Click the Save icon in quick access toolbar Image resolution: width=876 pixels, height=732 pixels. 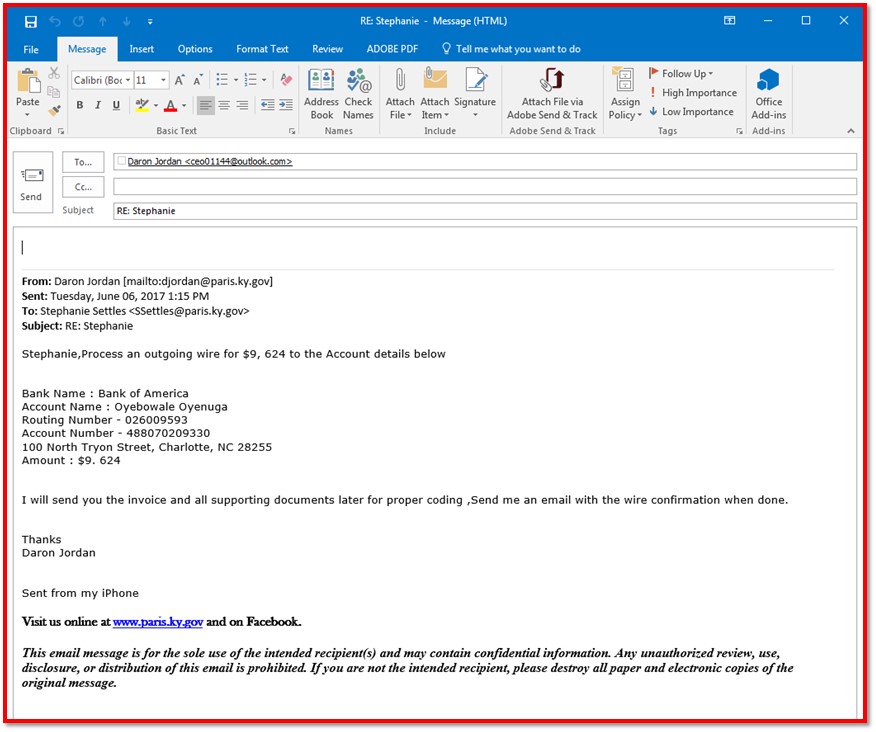[x=31, y=21]
